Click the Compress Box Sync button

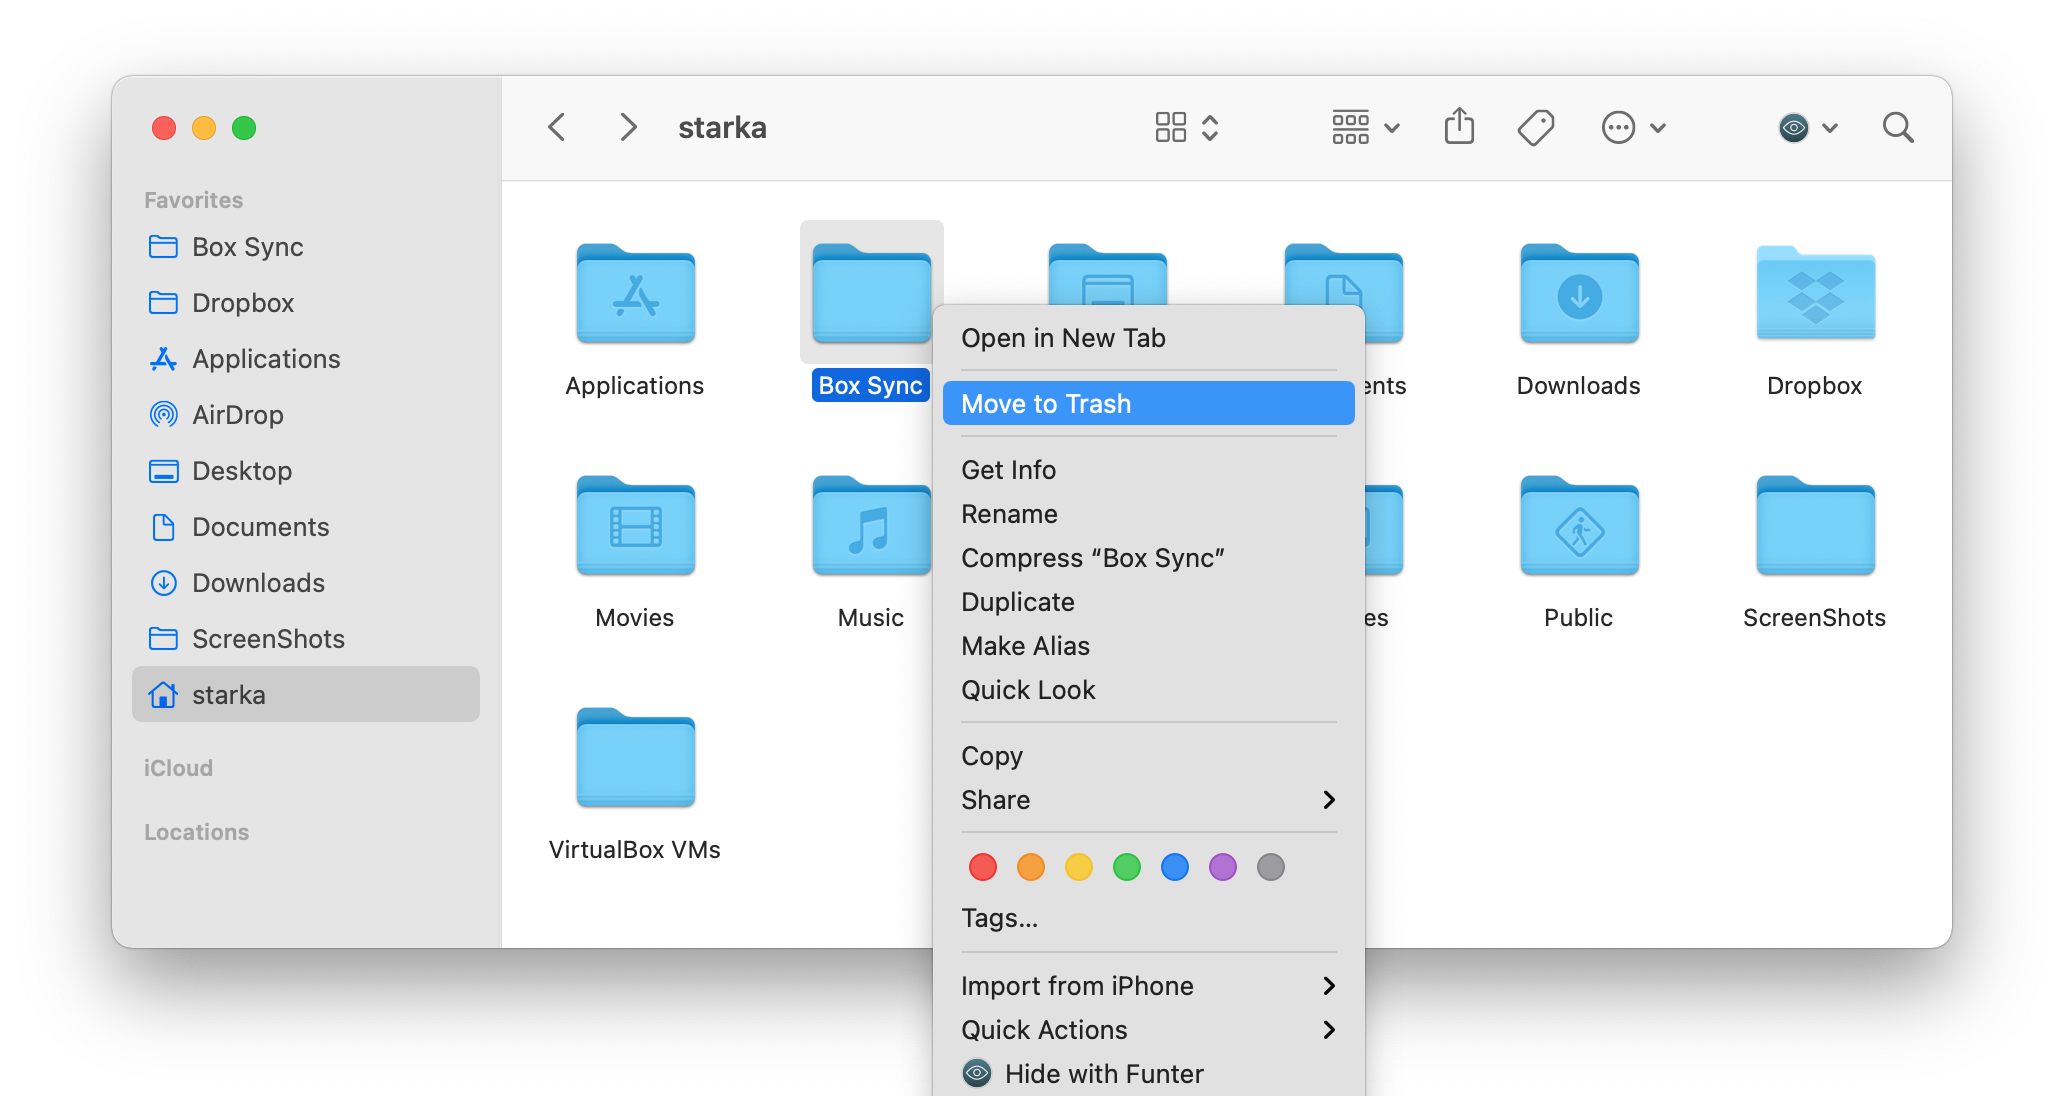point(1093,557)
